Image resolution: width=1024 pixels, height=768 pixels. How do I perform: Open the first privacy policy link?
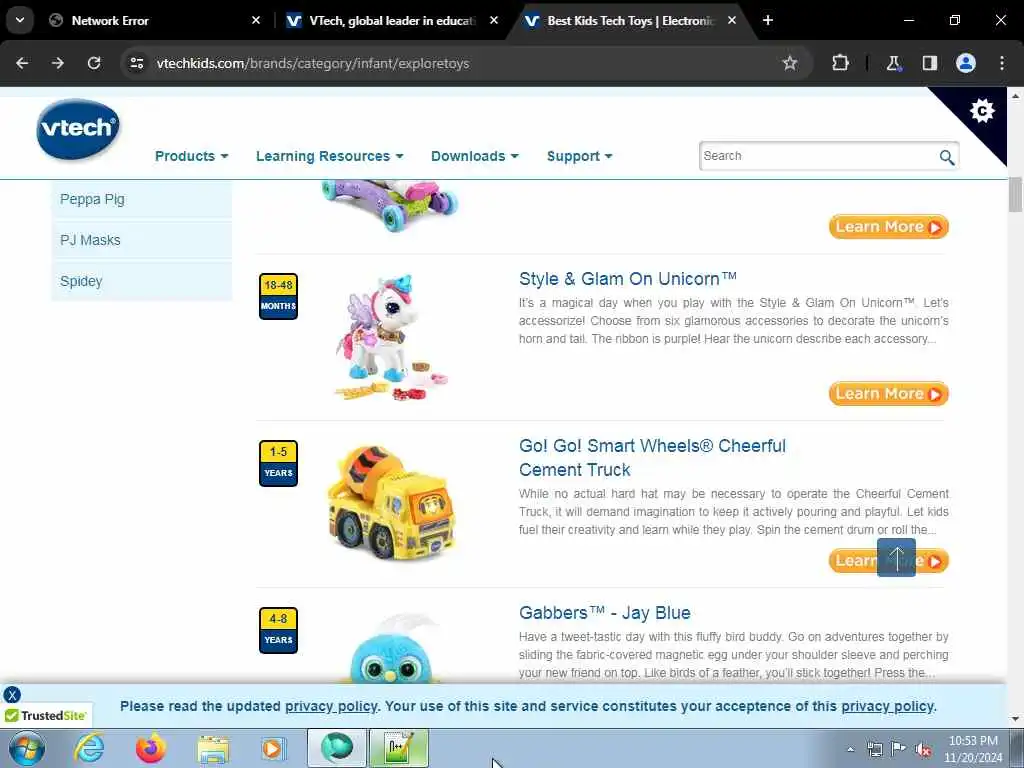click(331, 707)
